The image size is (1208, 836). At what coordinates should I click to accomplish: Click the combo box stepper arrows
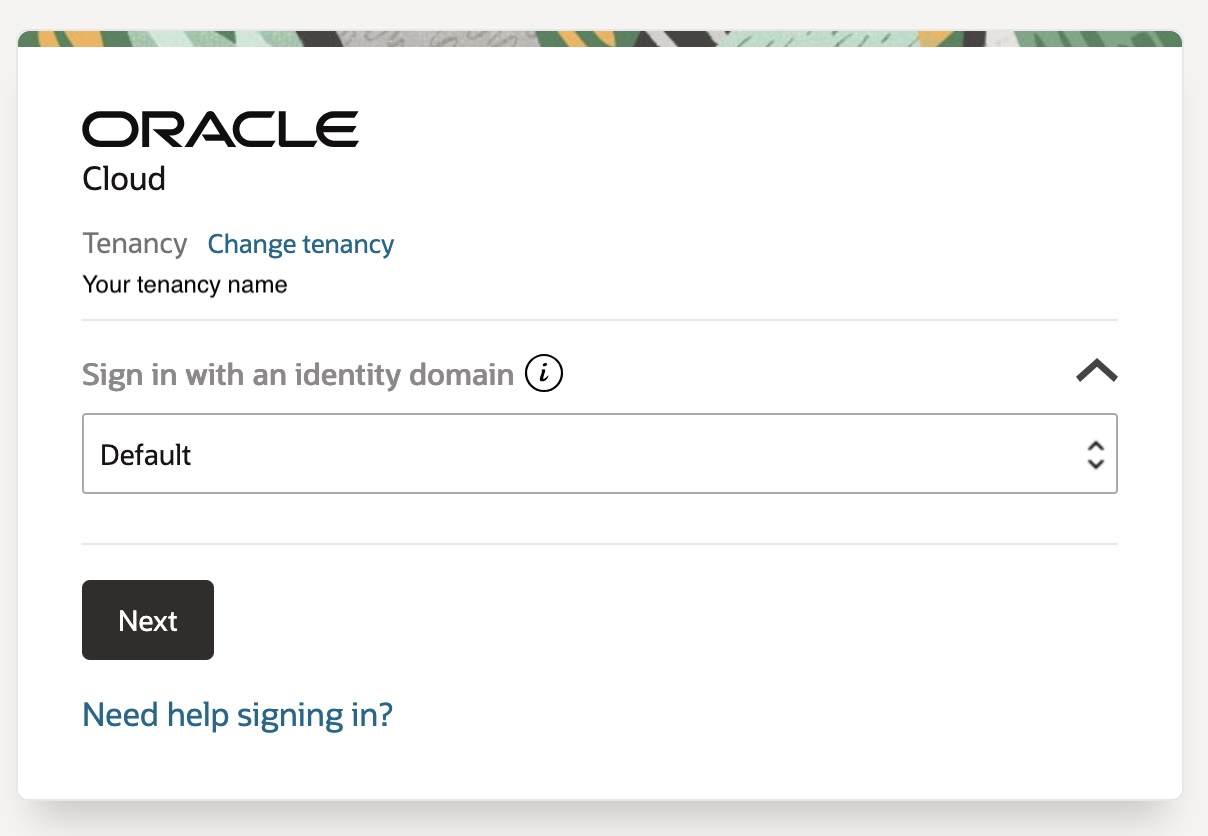[x=1095, y=454]
